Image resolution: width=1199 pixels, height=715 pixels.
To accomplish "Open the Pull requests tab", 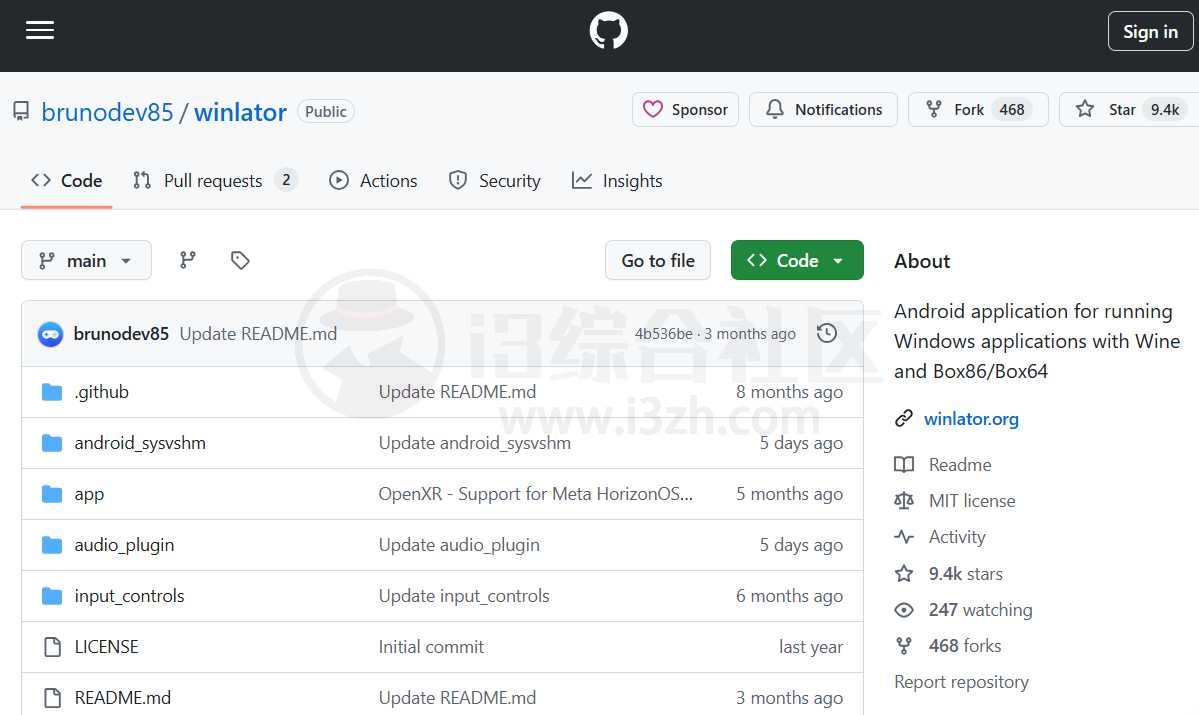I will pyautogui.click(x=215, y=180).
